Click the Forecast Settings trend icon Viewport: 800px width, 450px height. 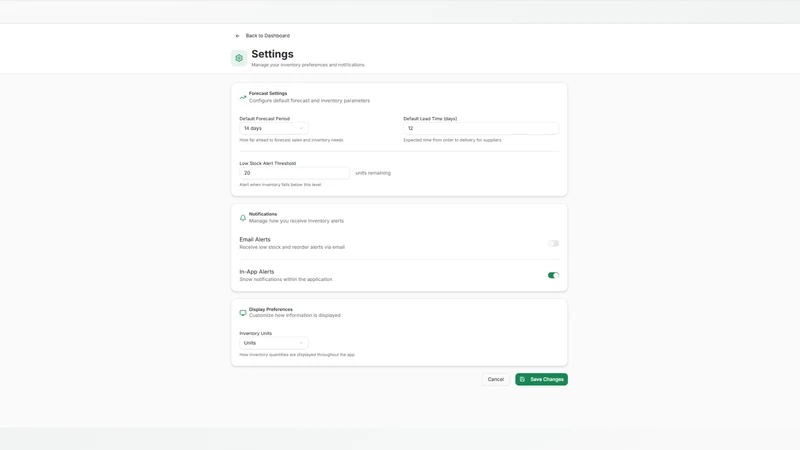click(243, 97)
